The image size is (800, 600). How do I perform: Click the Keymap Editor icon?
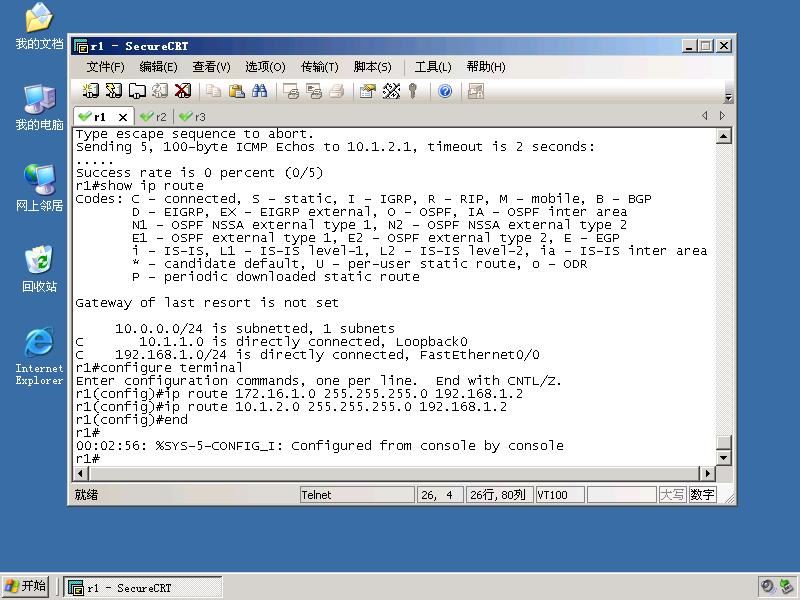[391, 91]
